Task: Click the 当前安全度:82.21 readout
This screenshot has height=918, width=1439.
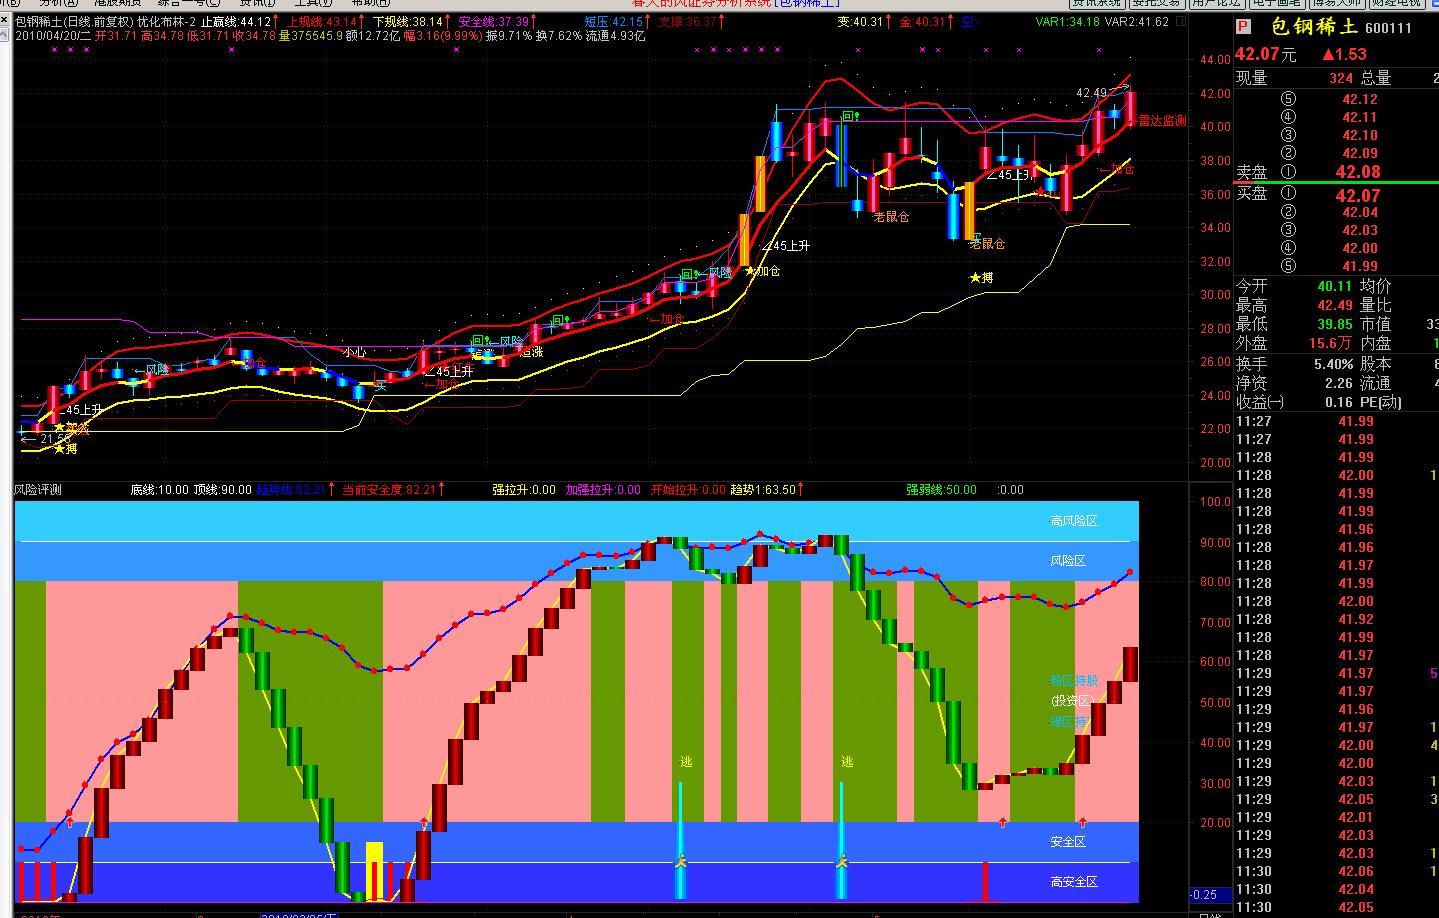Action: (389, 490)
